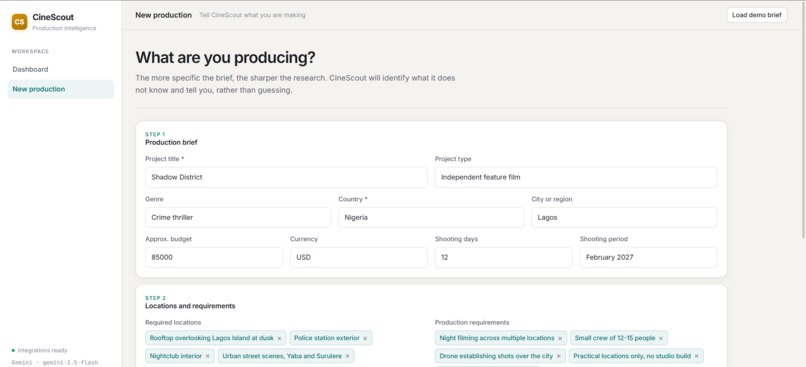Image resolution: width=806 pixels, height=367 pixels.
Task: Remove the Urban street scenes tag
Action: [x=347, y=356]
